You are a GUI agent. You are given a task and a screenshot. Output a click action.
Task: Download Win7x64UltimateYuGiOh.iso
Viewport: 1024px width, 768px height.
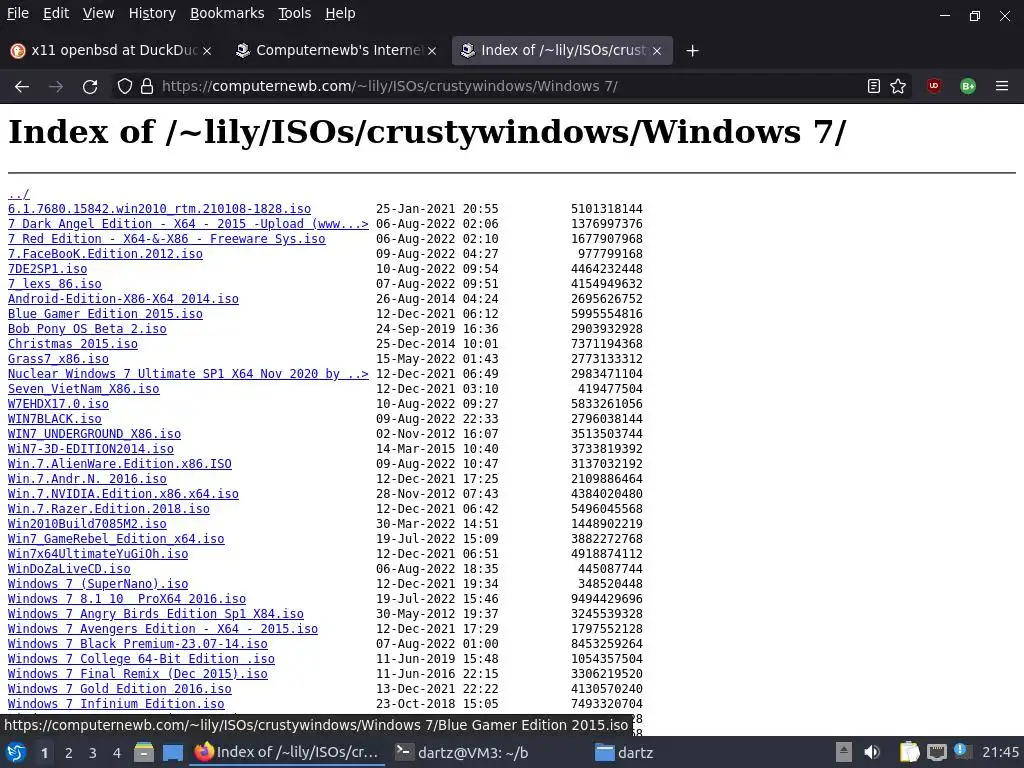point(98,554)
